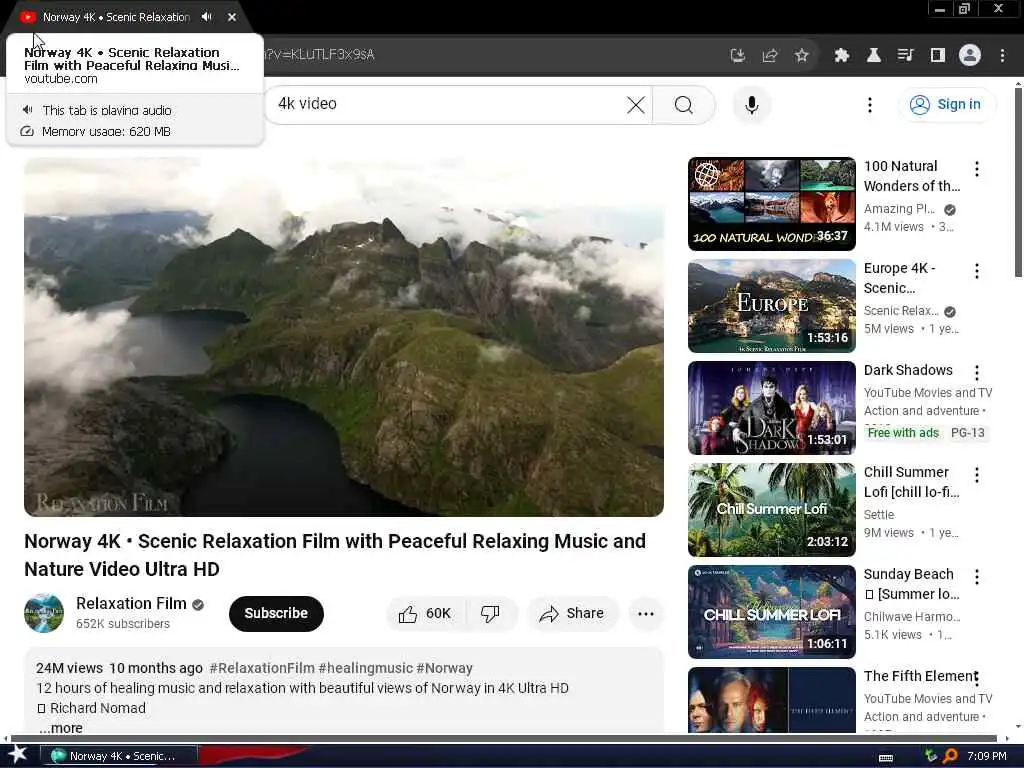Screen dimensions: 1024x768
Task: Subscribe to the Relaxation Film channel
Action: (276, 613)
